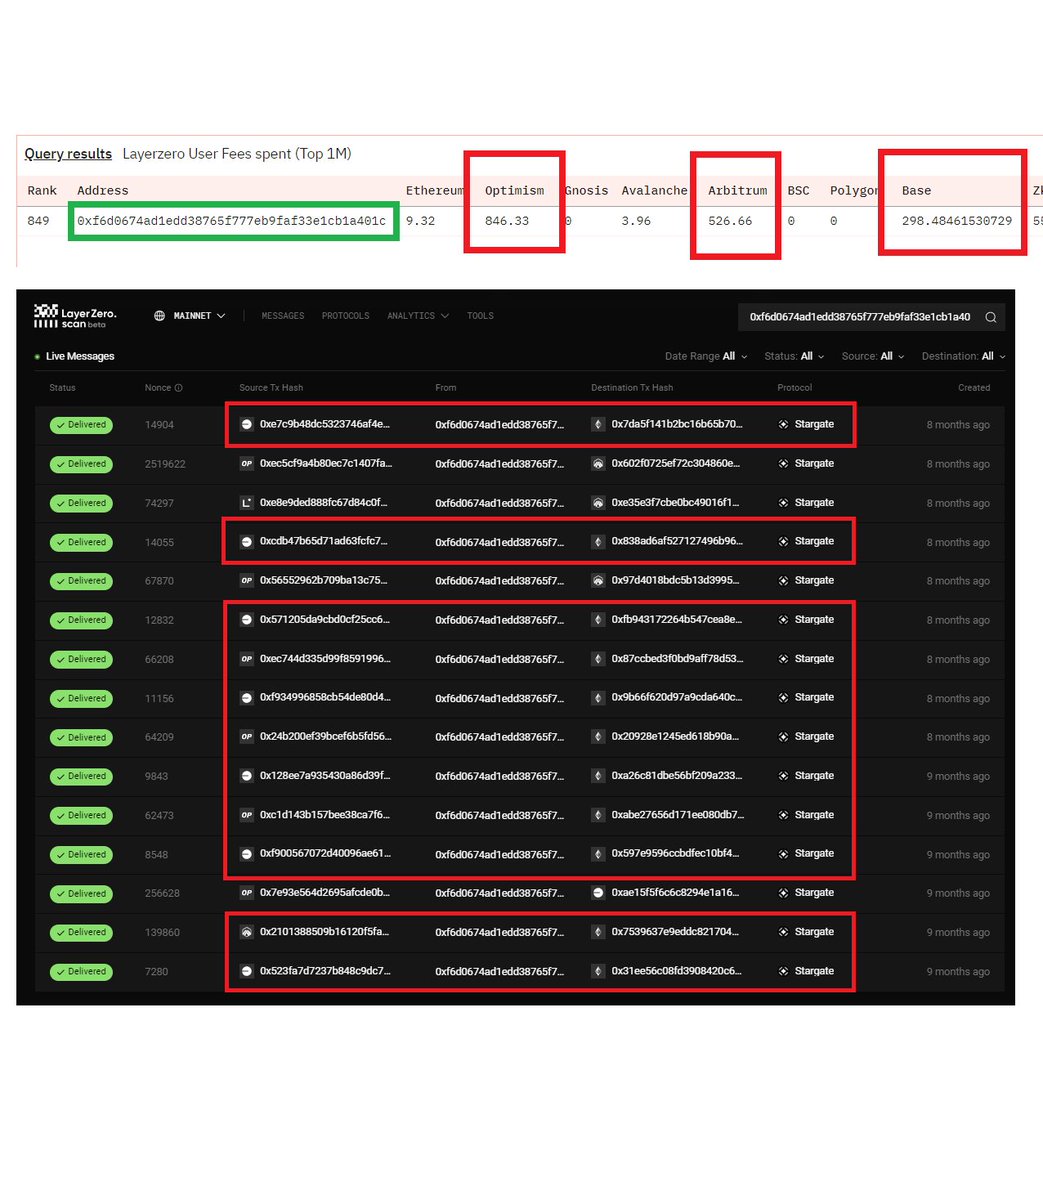Click Arbitrum icon beside destination 0xe35e3f7cbe0bc49016f1

(x=598, y=503)
